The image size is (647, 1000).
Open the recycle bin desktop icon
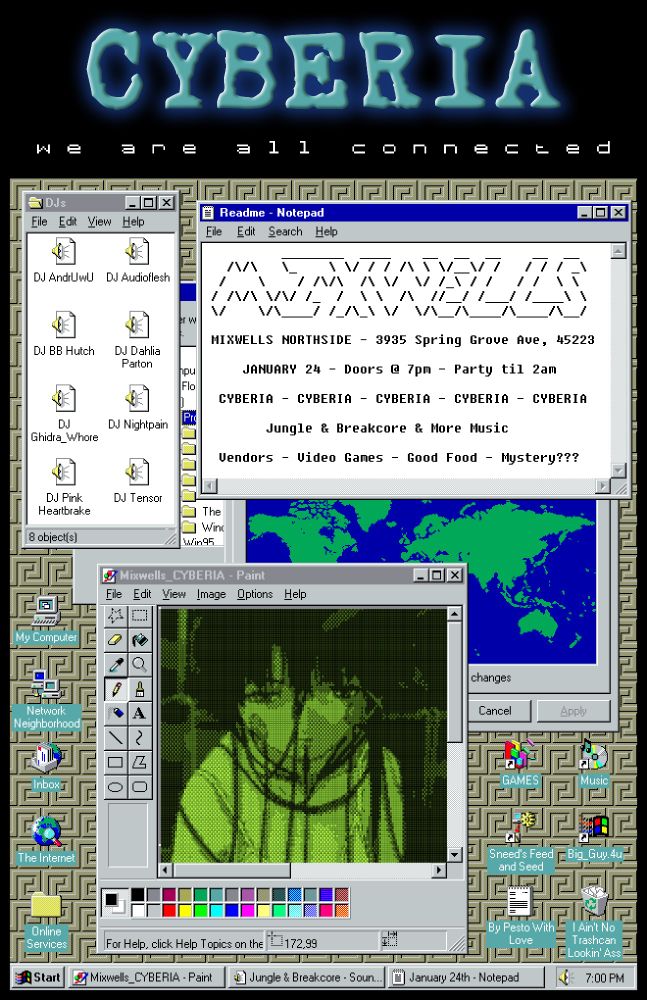(594, 922)
